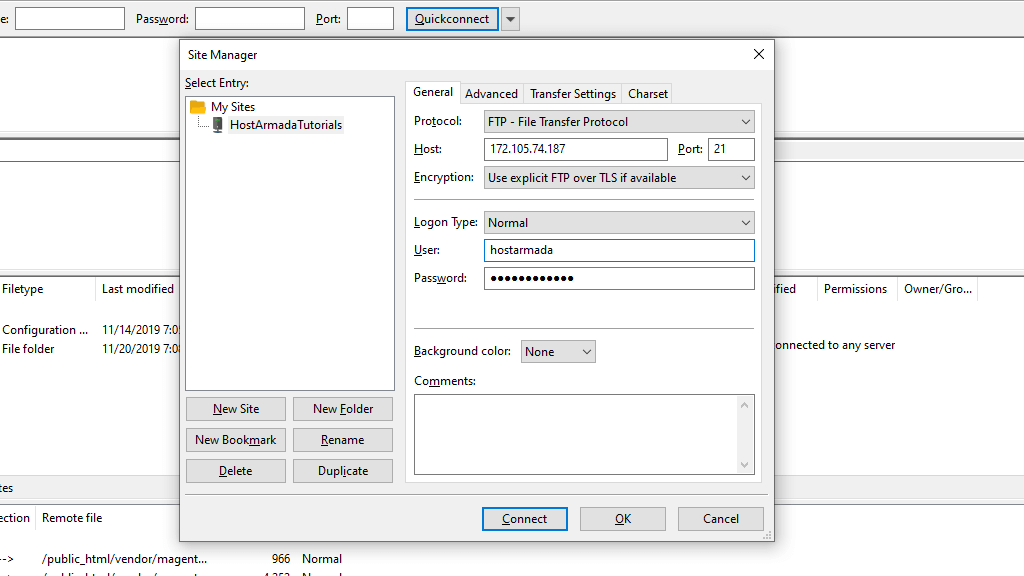Click the Host field in Site Manager
The image size is (1024, 576).
(x=575, y=149)
